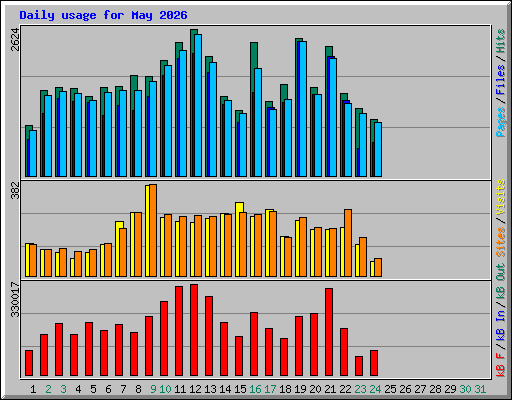Click the red kB bar for day 23
The image size is (512, 400).
pos(359,366)
